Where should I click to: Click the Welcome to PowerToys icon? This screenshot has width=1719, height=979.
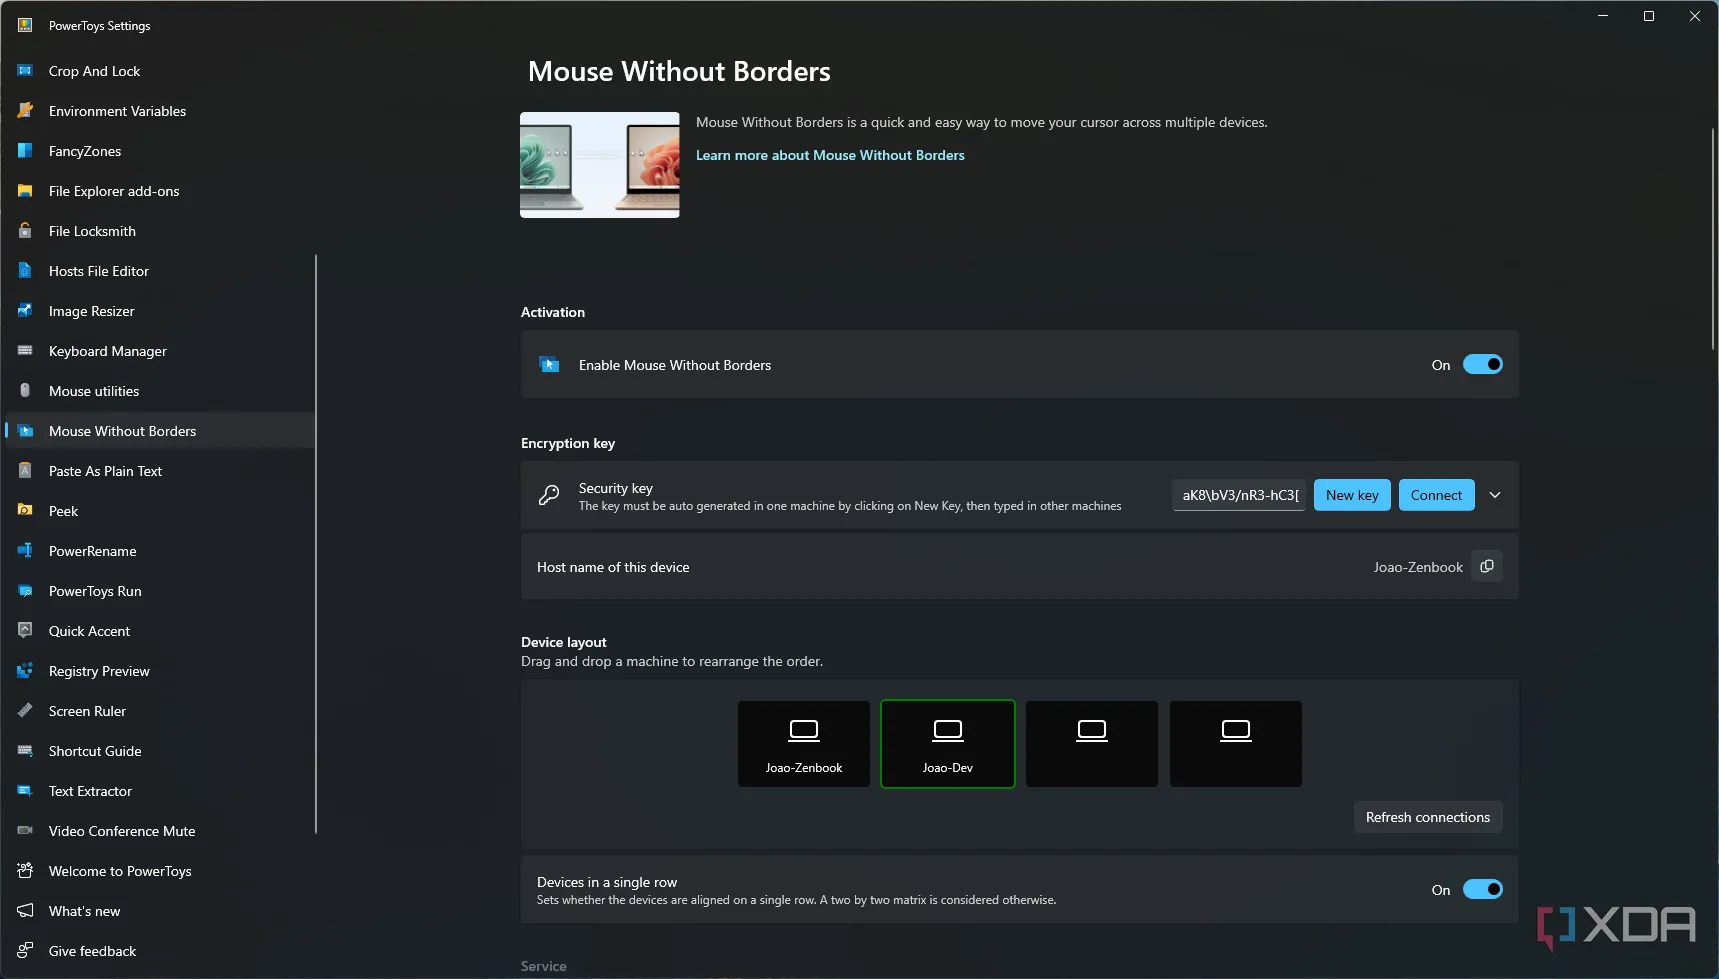pos(25,871)
